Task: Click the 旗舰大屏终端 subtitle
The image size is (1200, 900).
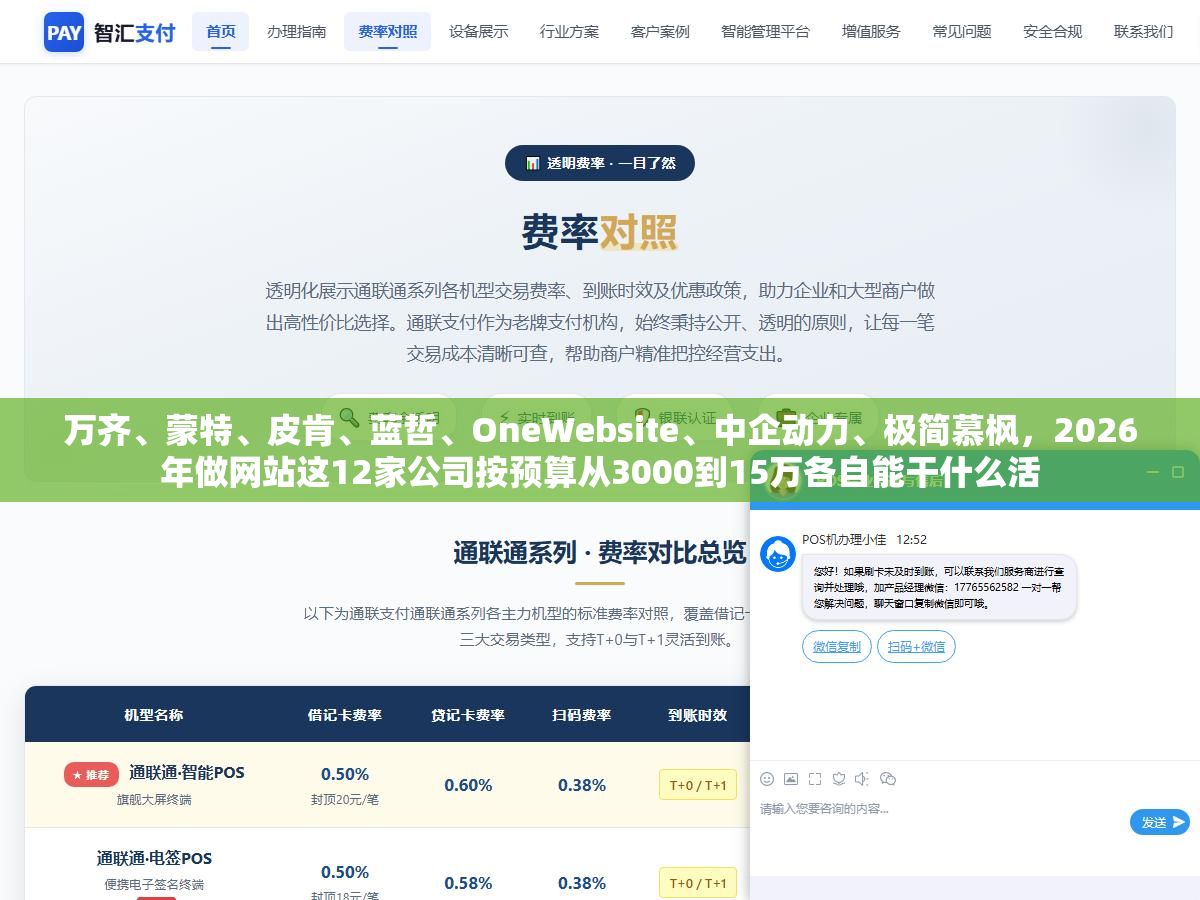Action: tap(154, 800)
